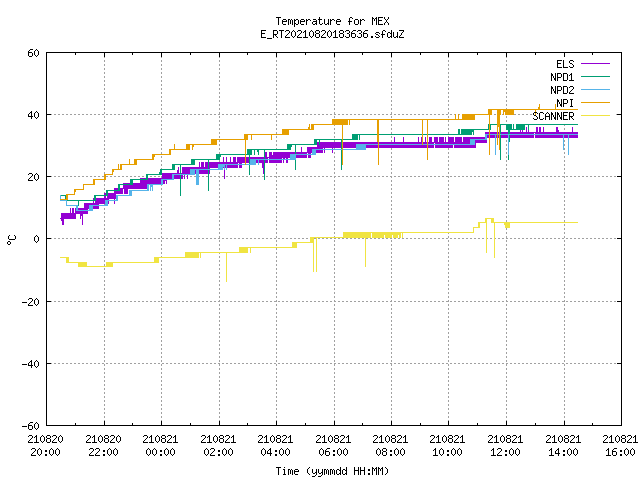Click the x-axis tick 210821 08:00
The image size is (640, 480).
391,446
